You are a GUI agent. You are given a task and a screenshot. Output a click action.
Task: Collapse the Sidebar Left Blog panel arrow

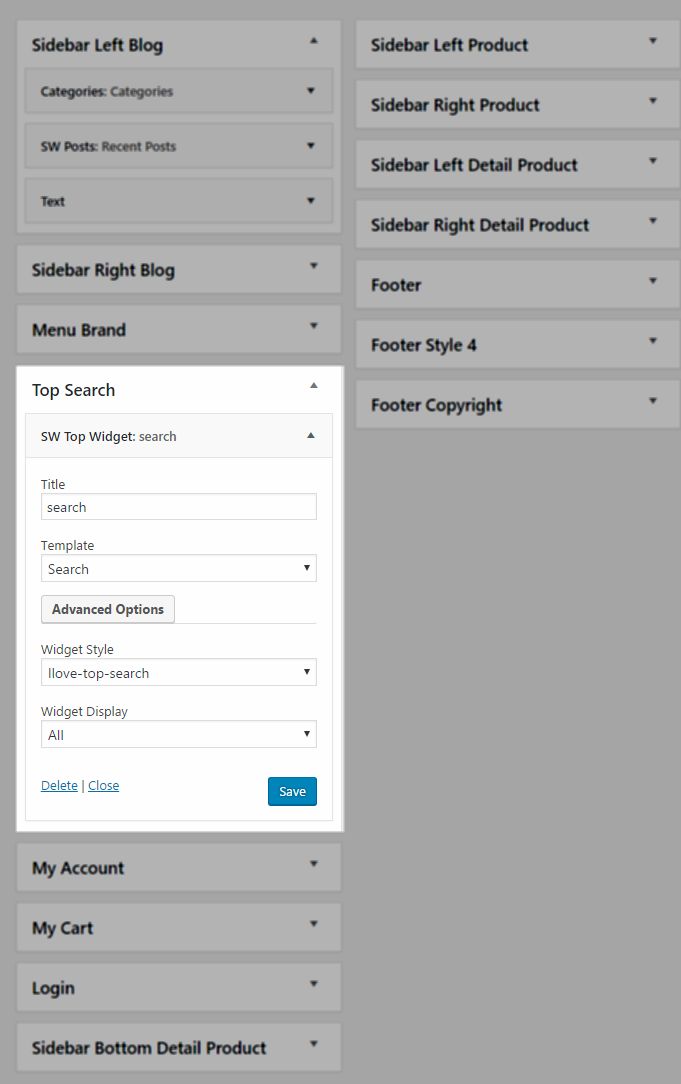coord(313,41)
